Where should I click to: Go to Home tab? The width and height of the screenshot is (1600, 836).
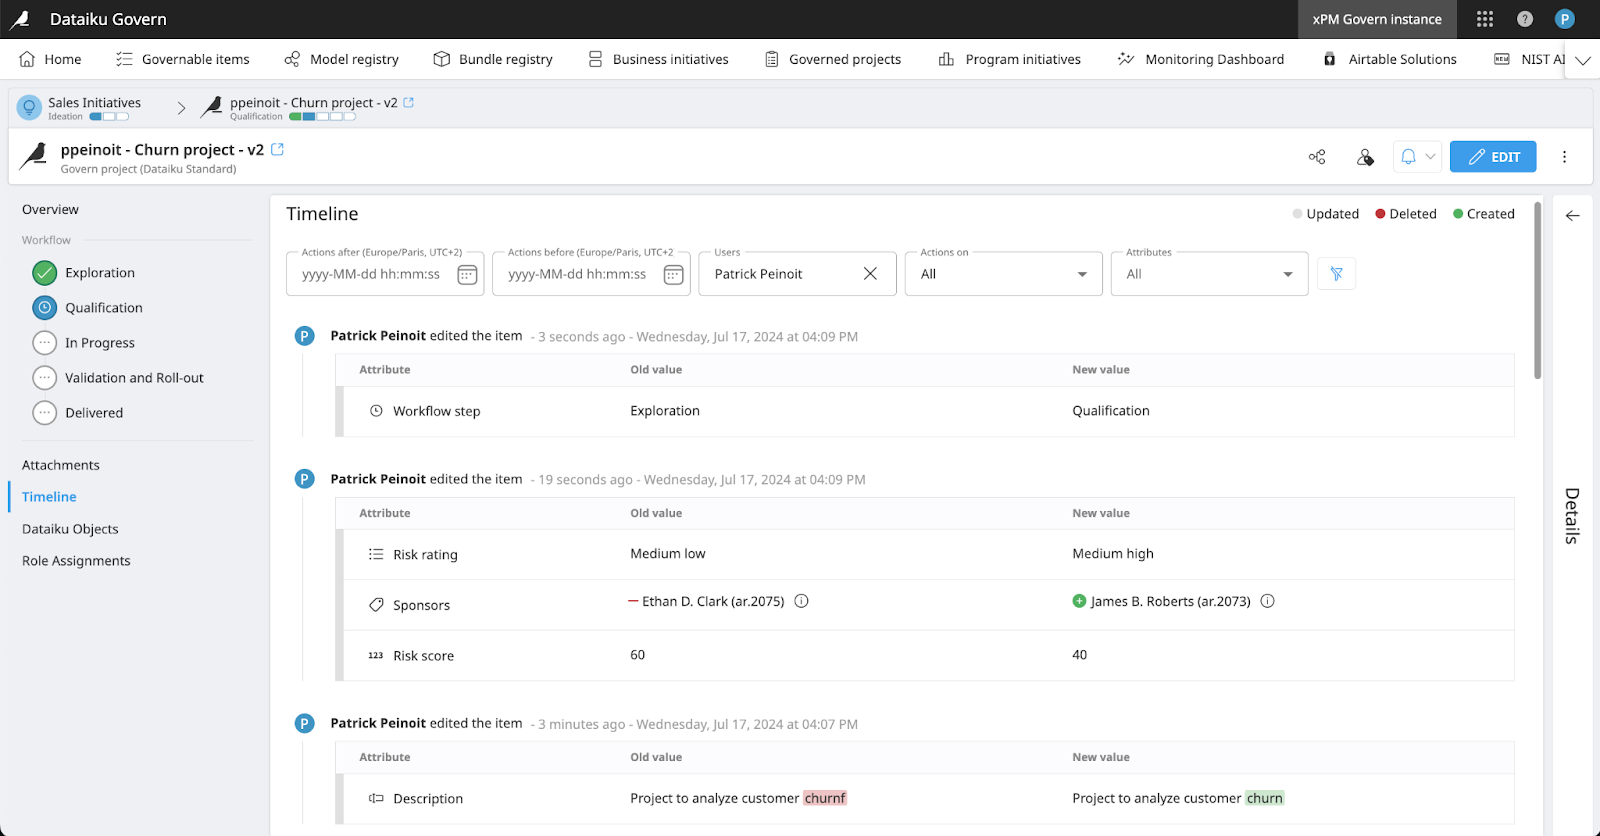[x=51, y=59]
